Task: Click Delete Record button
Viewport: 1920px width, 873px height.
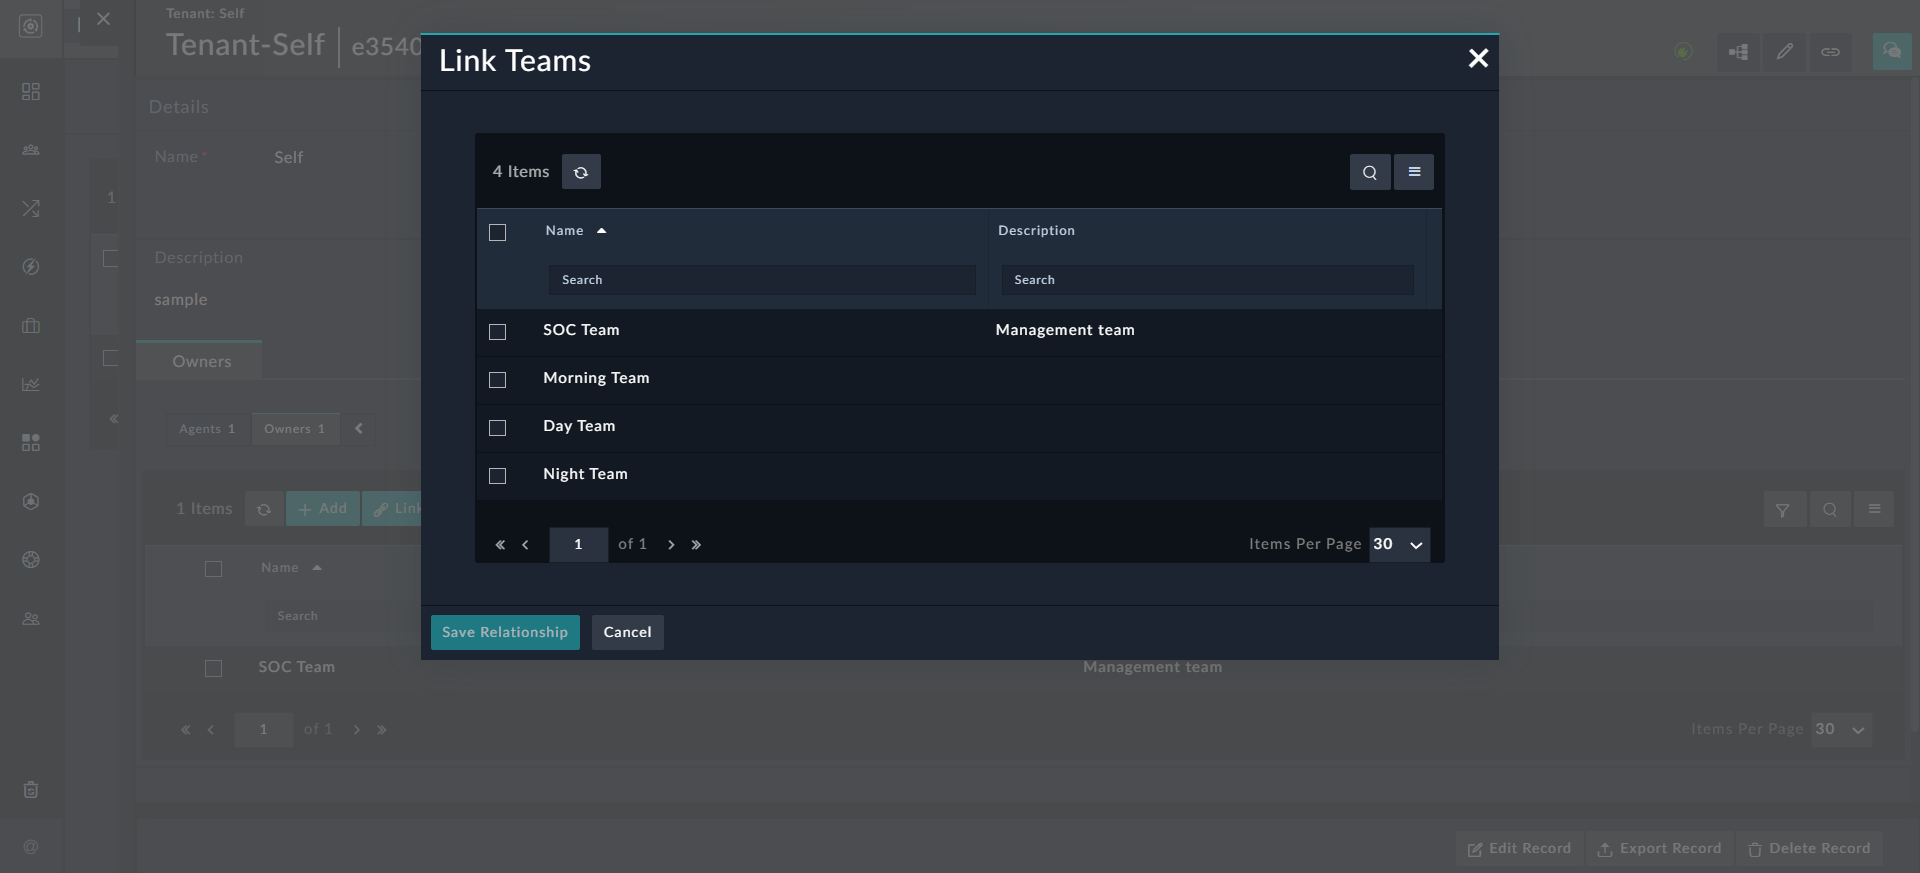Action: point(1809,849)
